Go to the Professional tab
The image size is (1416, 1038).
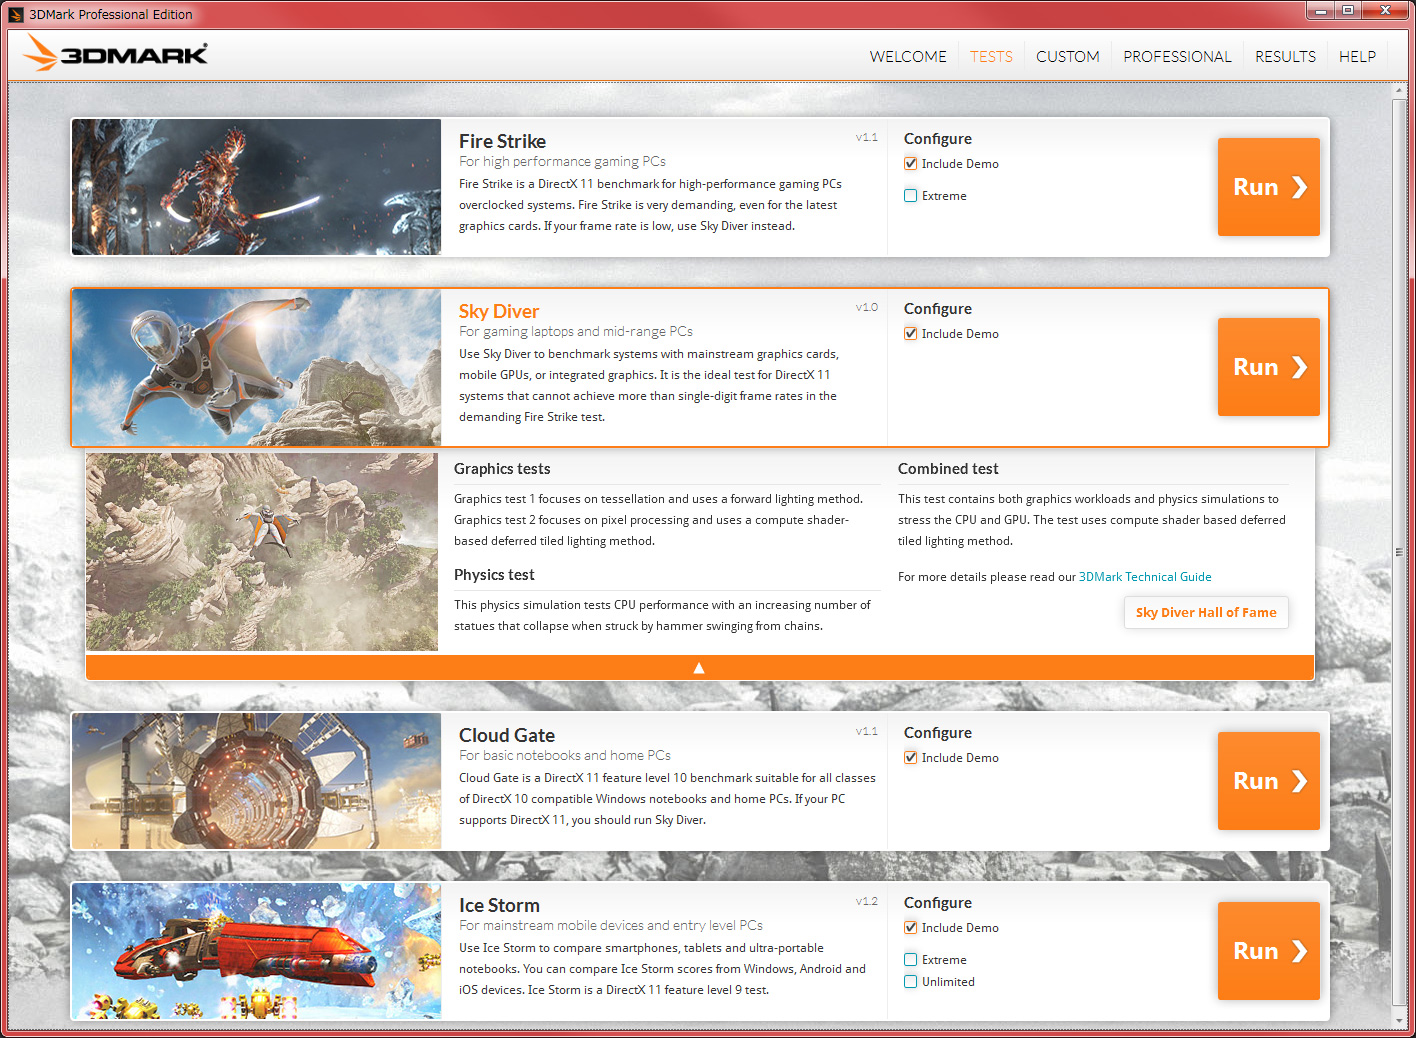[1177, 57]
